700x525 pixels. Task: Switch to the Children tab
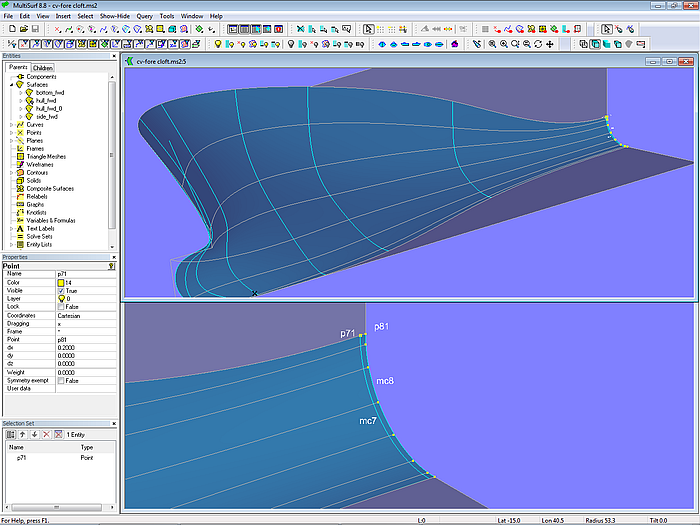pyautogui.click(x=43, y=68)
